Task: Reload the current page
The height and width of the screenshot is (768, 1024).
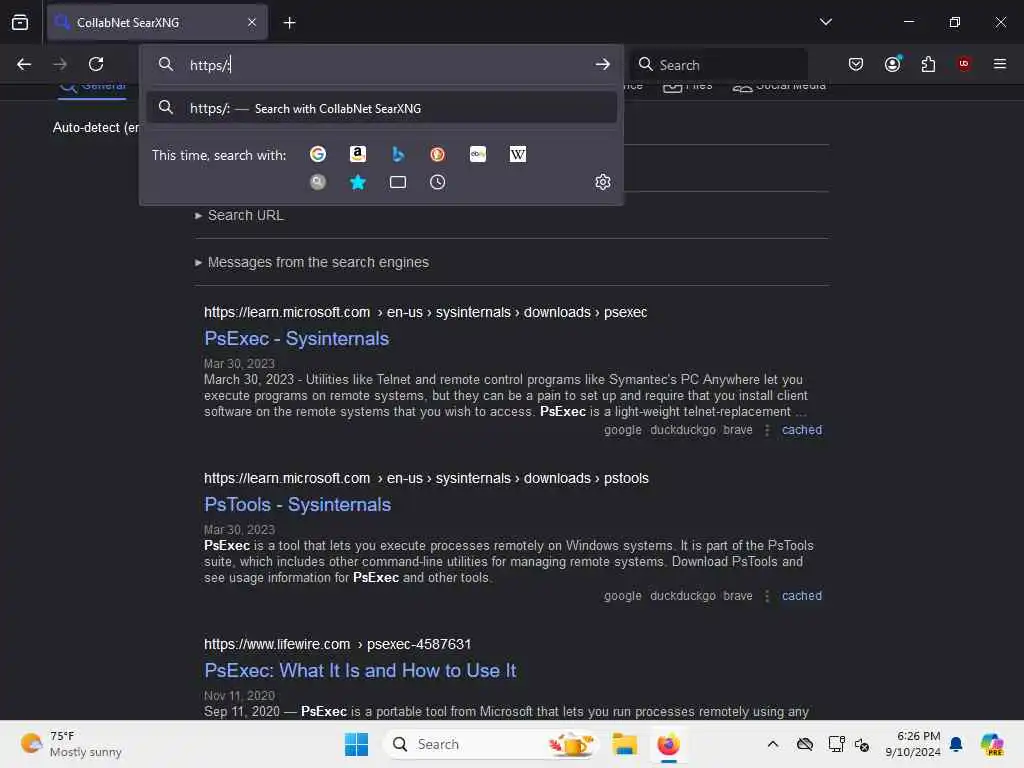Action: (x=96, y=64)
